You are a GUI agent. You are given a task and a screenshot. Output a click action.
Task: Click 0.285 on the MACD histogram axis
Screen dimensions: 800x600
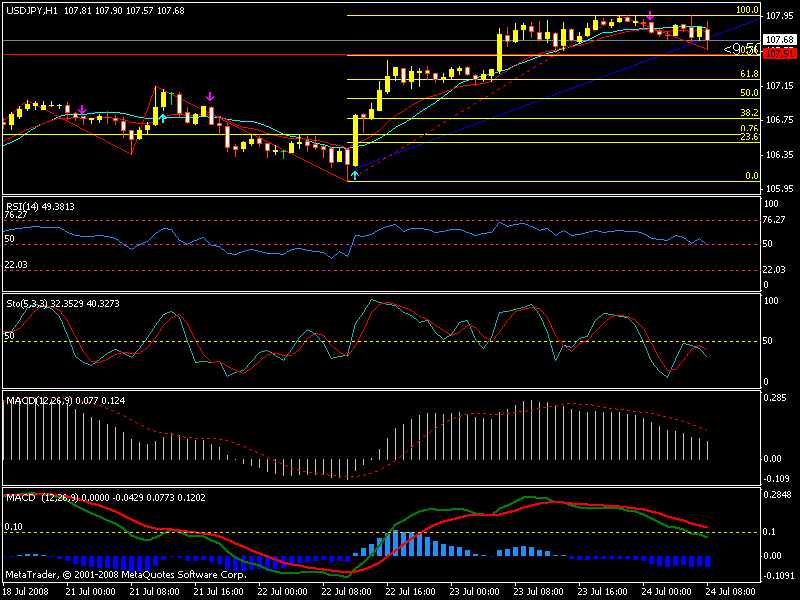[774, 398]
